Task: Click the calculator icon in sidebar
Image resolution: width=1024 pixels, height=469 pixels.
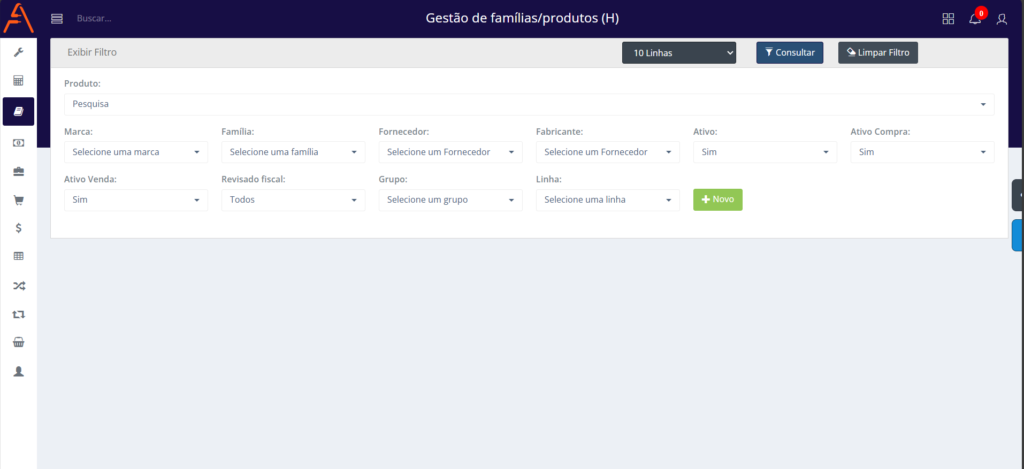Action: [x=18, y=81]
